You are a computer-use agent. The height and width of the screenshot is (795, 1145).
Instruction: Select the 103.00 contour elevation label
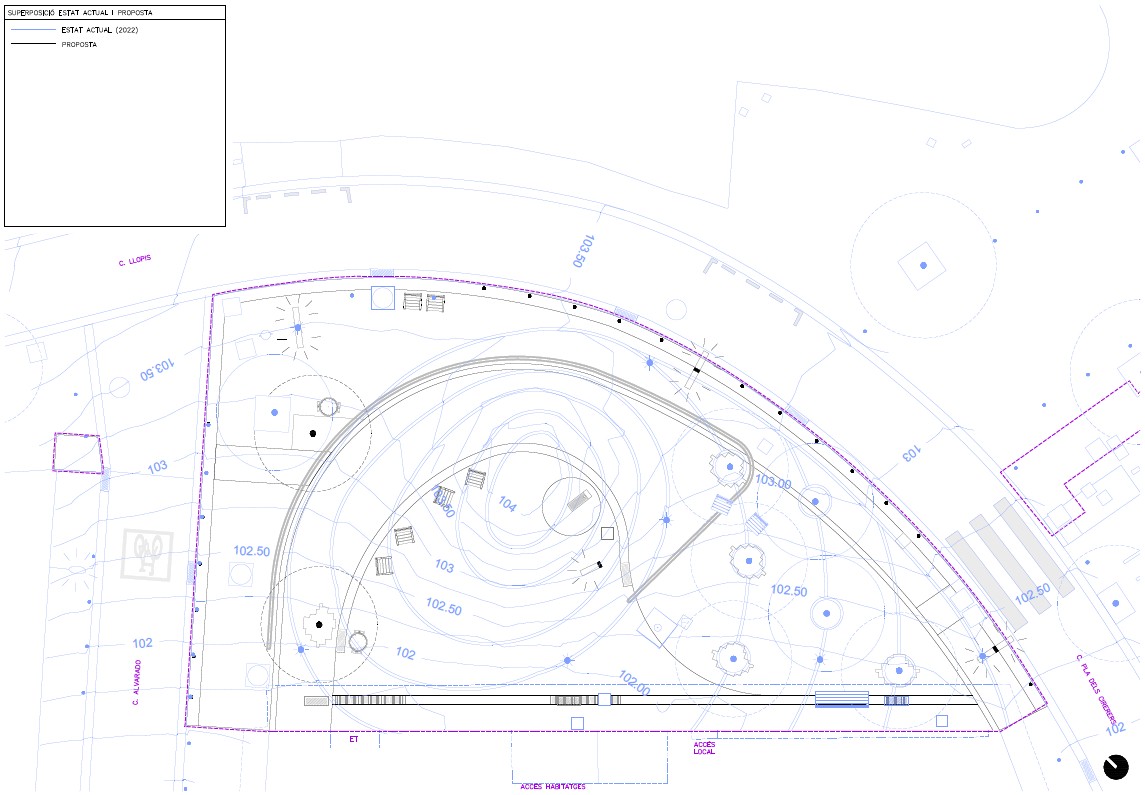(773, 483)
